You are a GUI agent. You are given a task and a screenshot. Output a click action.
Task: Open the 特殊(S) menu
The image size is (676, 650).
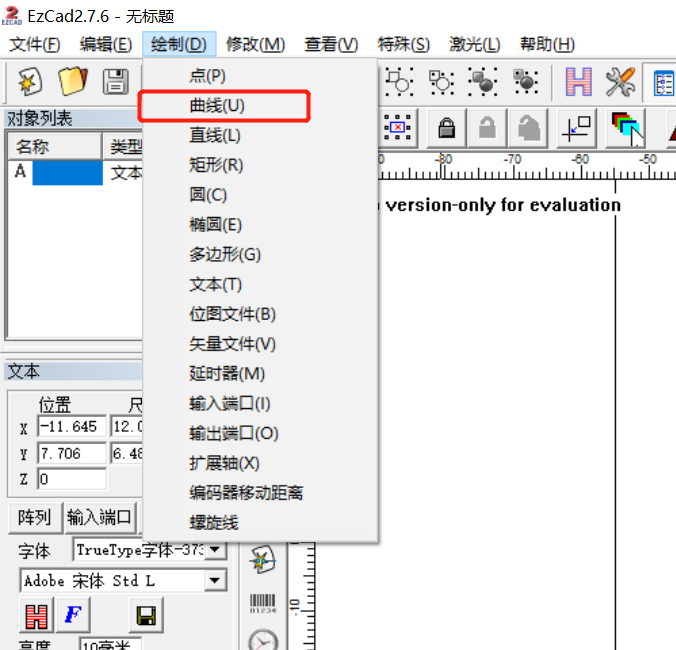click(404, 44)
